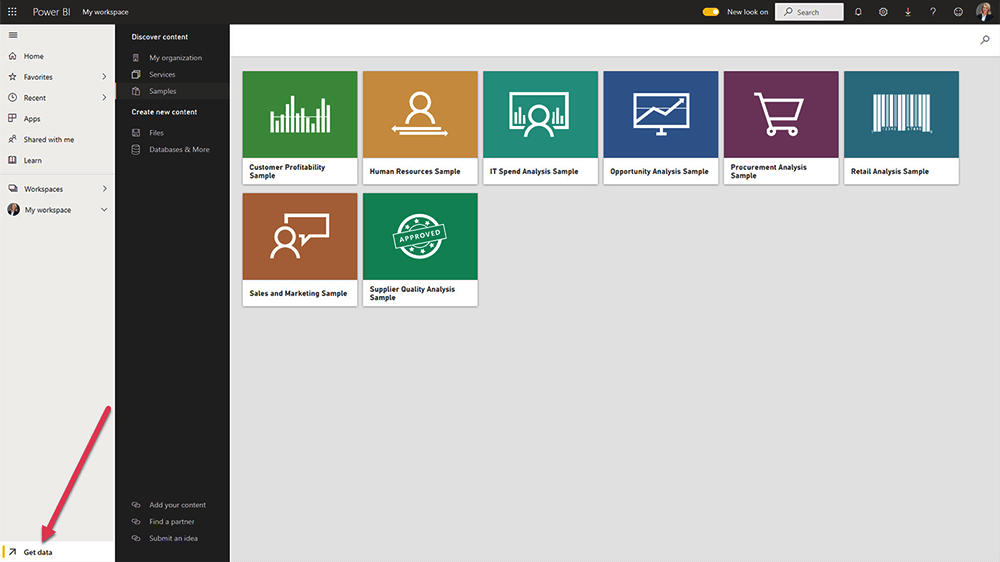Select Samples under Discover content
The height and width of the screenshot is (562, 1000).
[x=162, y=91]
